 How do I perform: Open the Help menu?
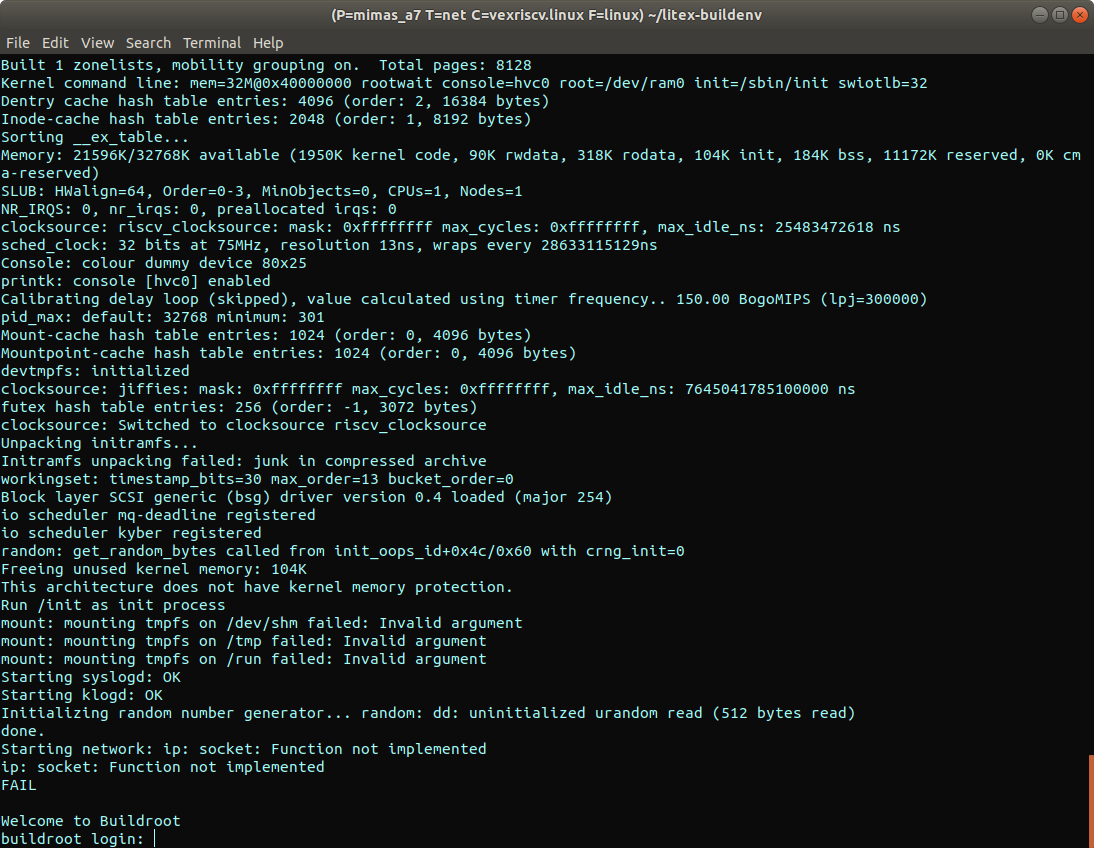point(268,43)
